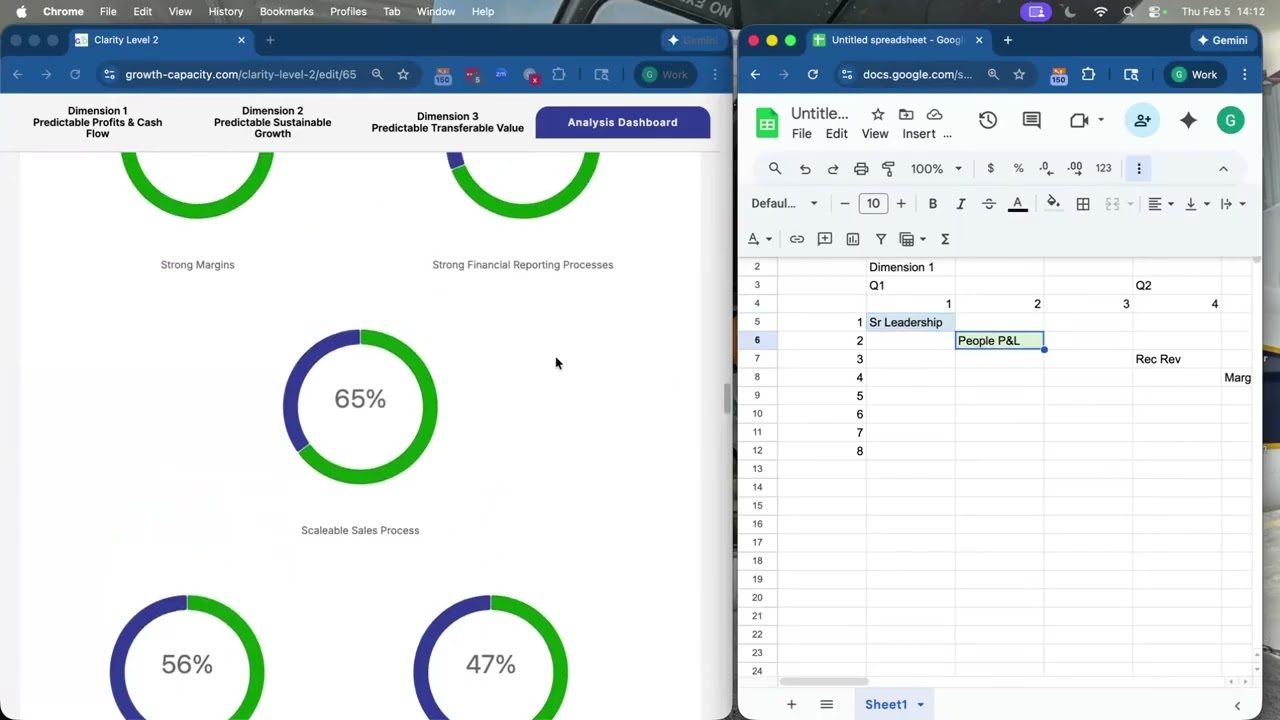The width and height of the screenshot is (1280, 720).
Task: Click the 65% Scaleable Sales Process donut chart
Action: pos(360,407)
